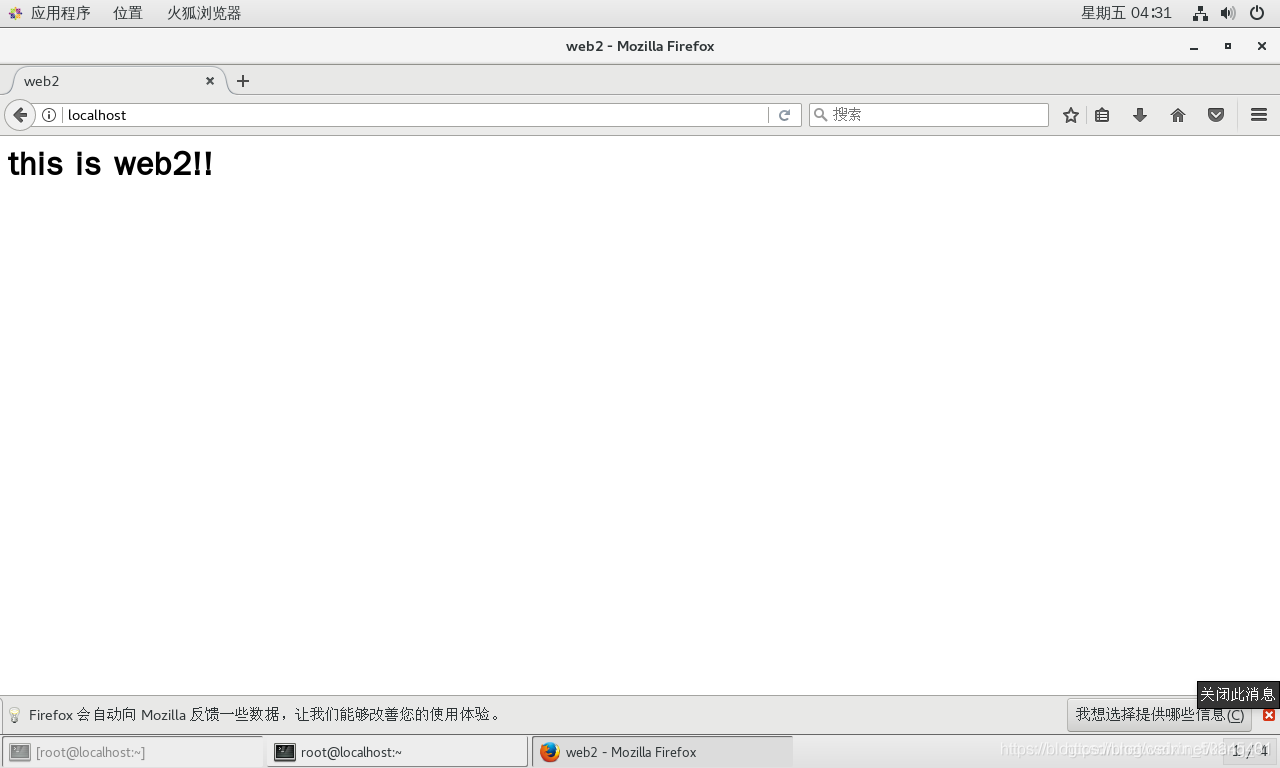The height and width of the screenshot is (768, 1280).
Task: Open workspace switcher showing 1 / 4
Action: click(x=1250, y=751)
